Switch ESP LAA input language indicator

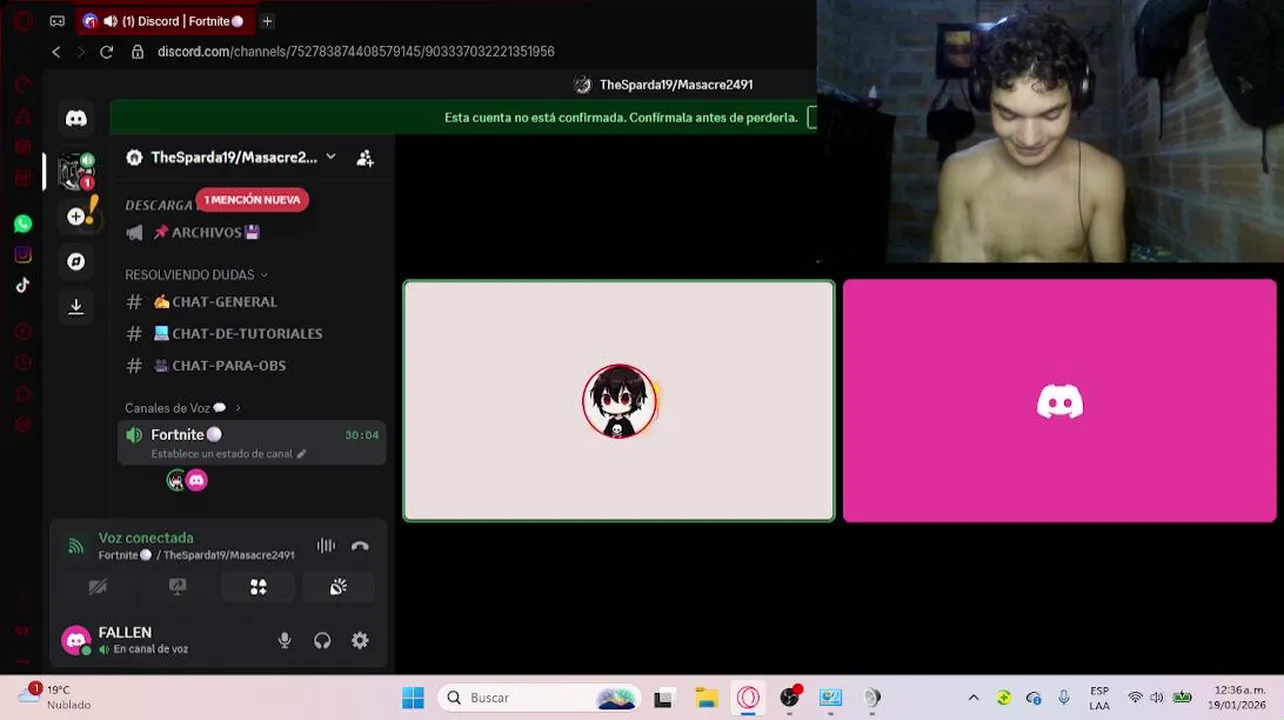(x=1099, y=698)
